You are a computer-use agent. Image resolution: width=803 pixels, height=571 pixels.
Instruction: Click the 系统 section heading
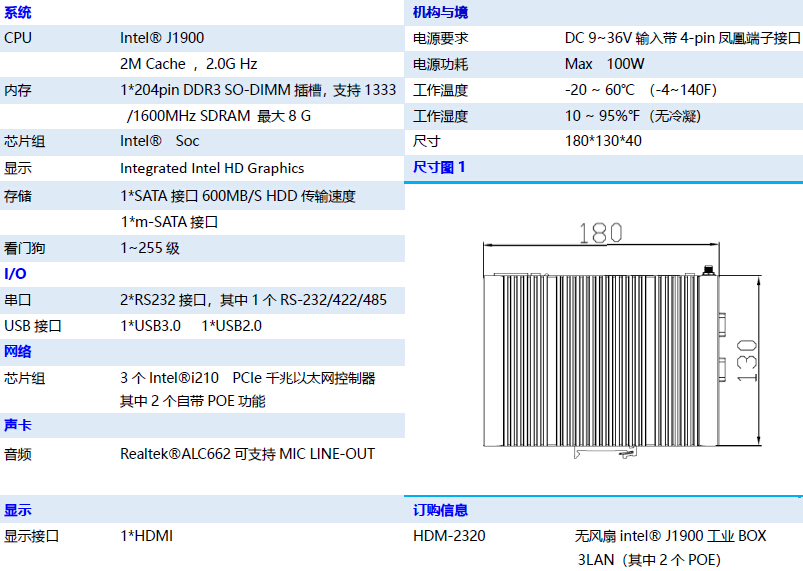(x=18, y=12)
